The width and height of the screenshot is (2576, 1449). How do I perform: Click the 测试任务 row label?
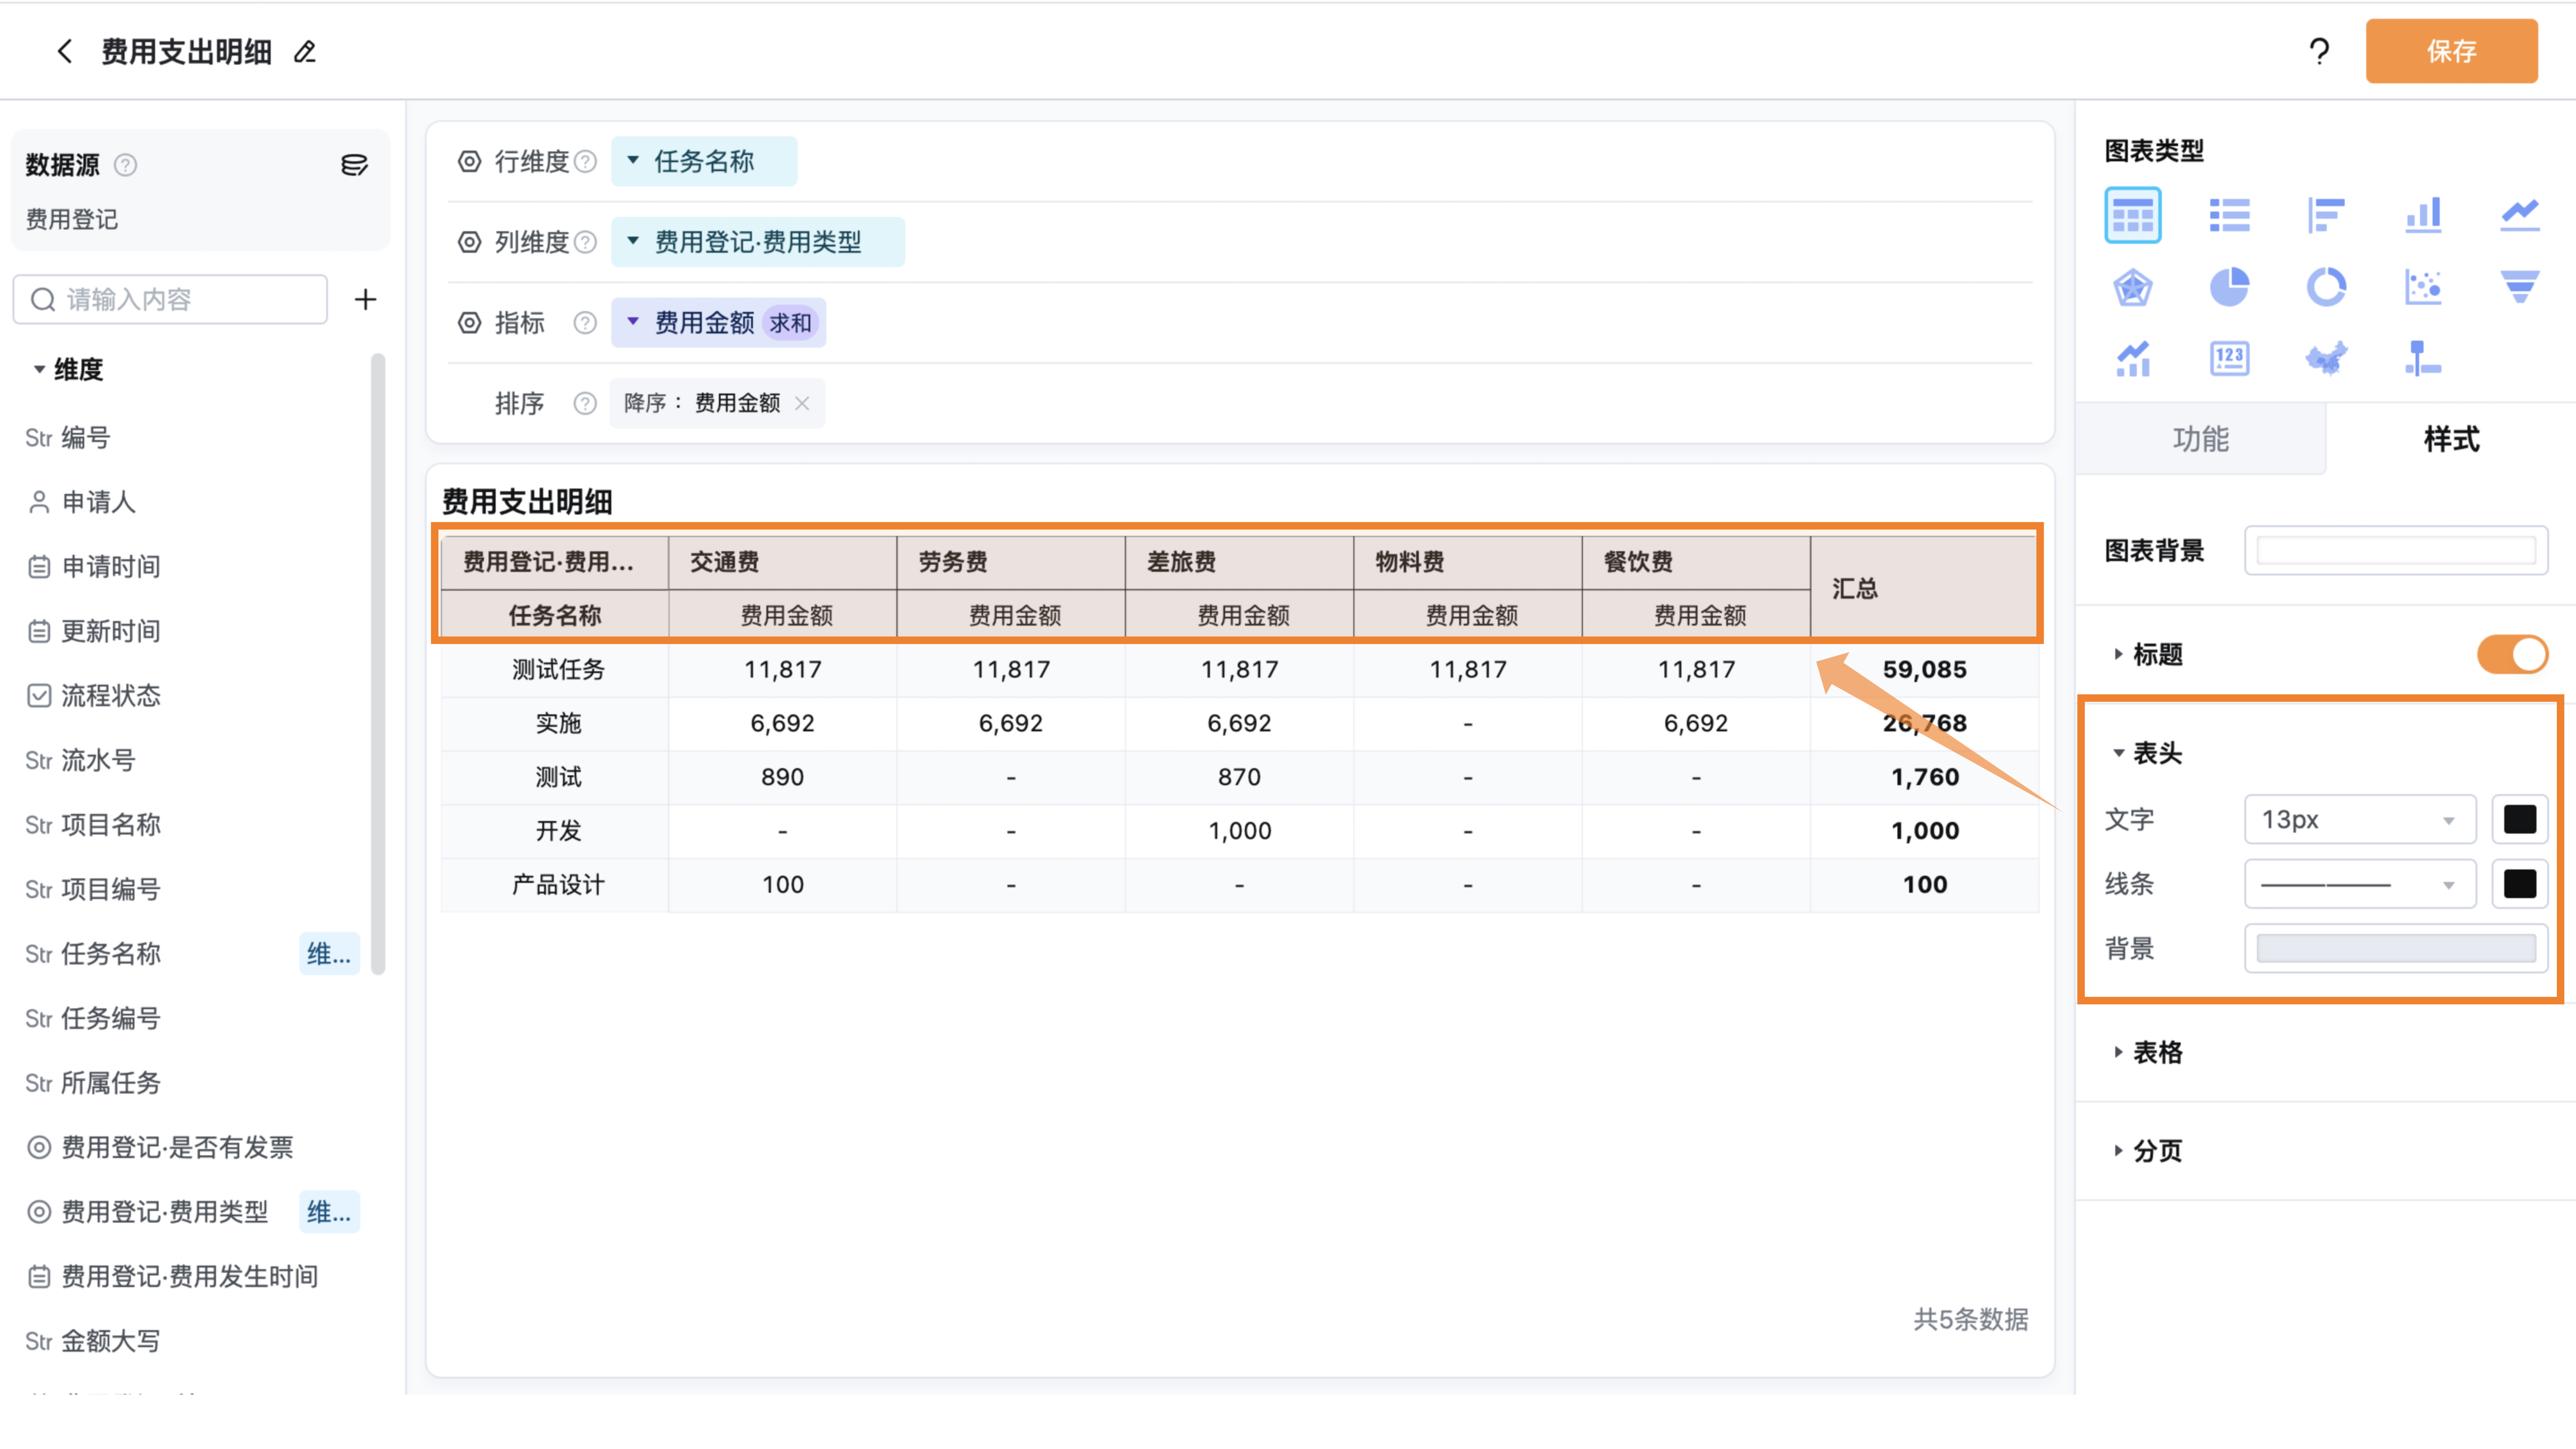(558, 670)
